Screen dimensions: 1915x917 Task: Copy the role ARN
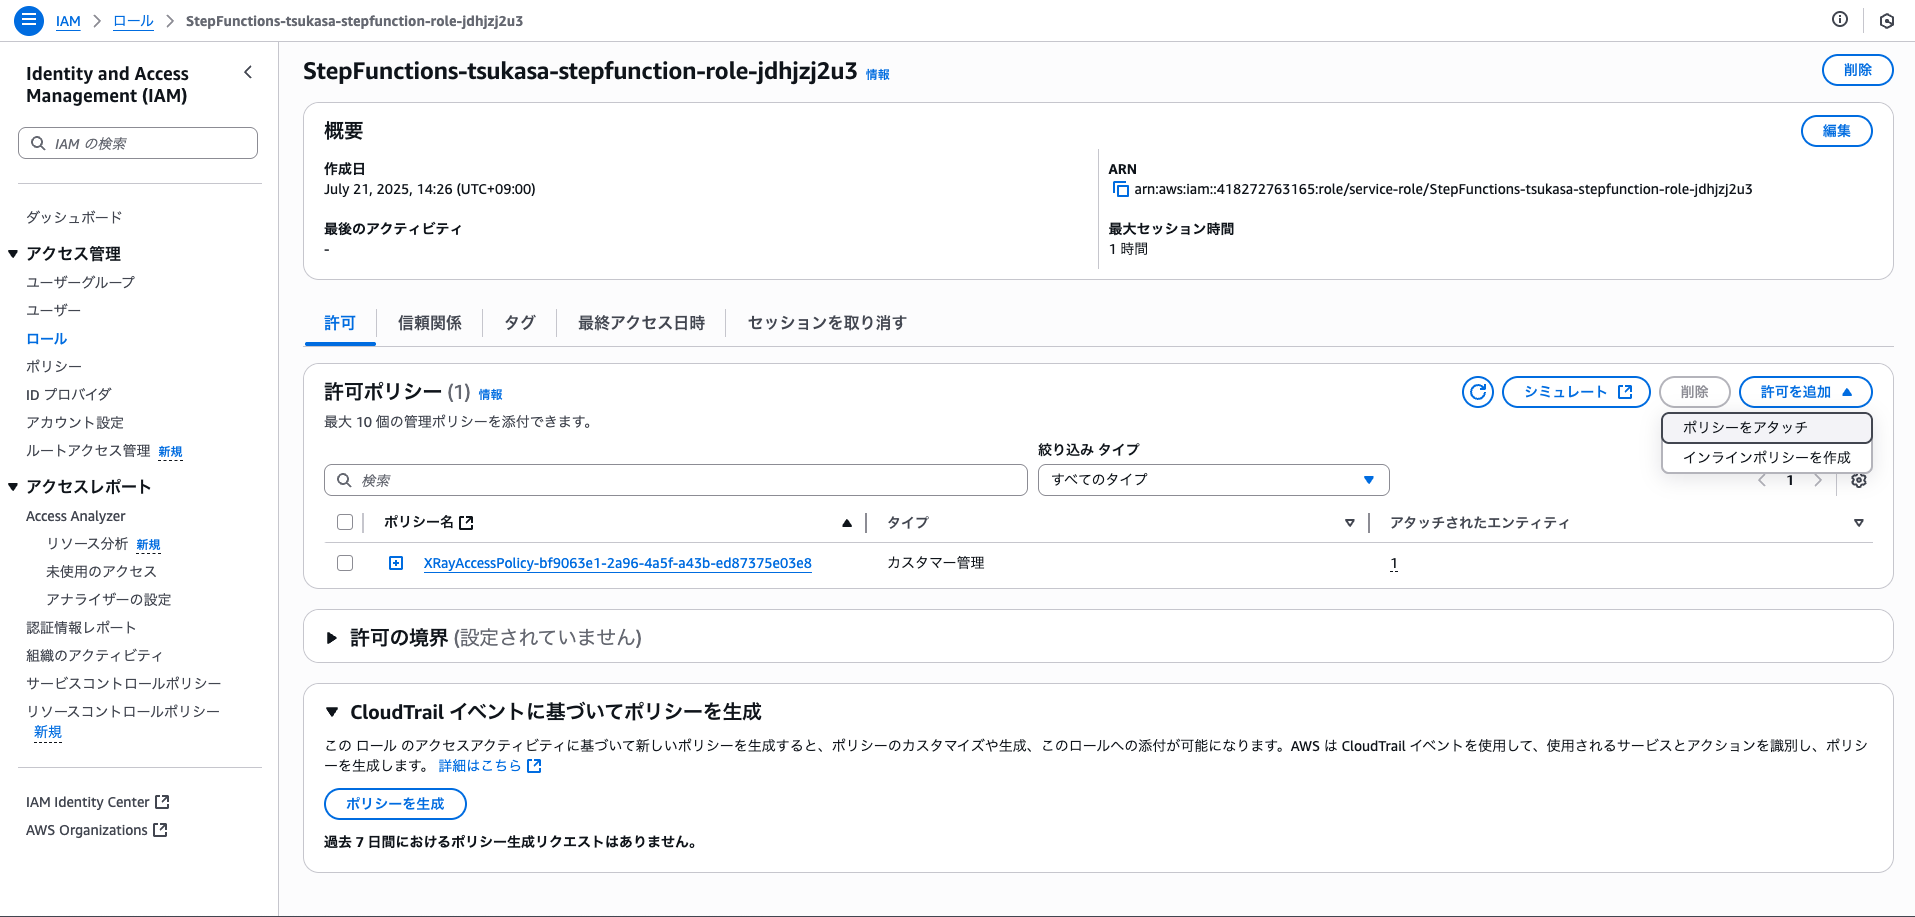pyautogui.click(x=1121, y=189)
